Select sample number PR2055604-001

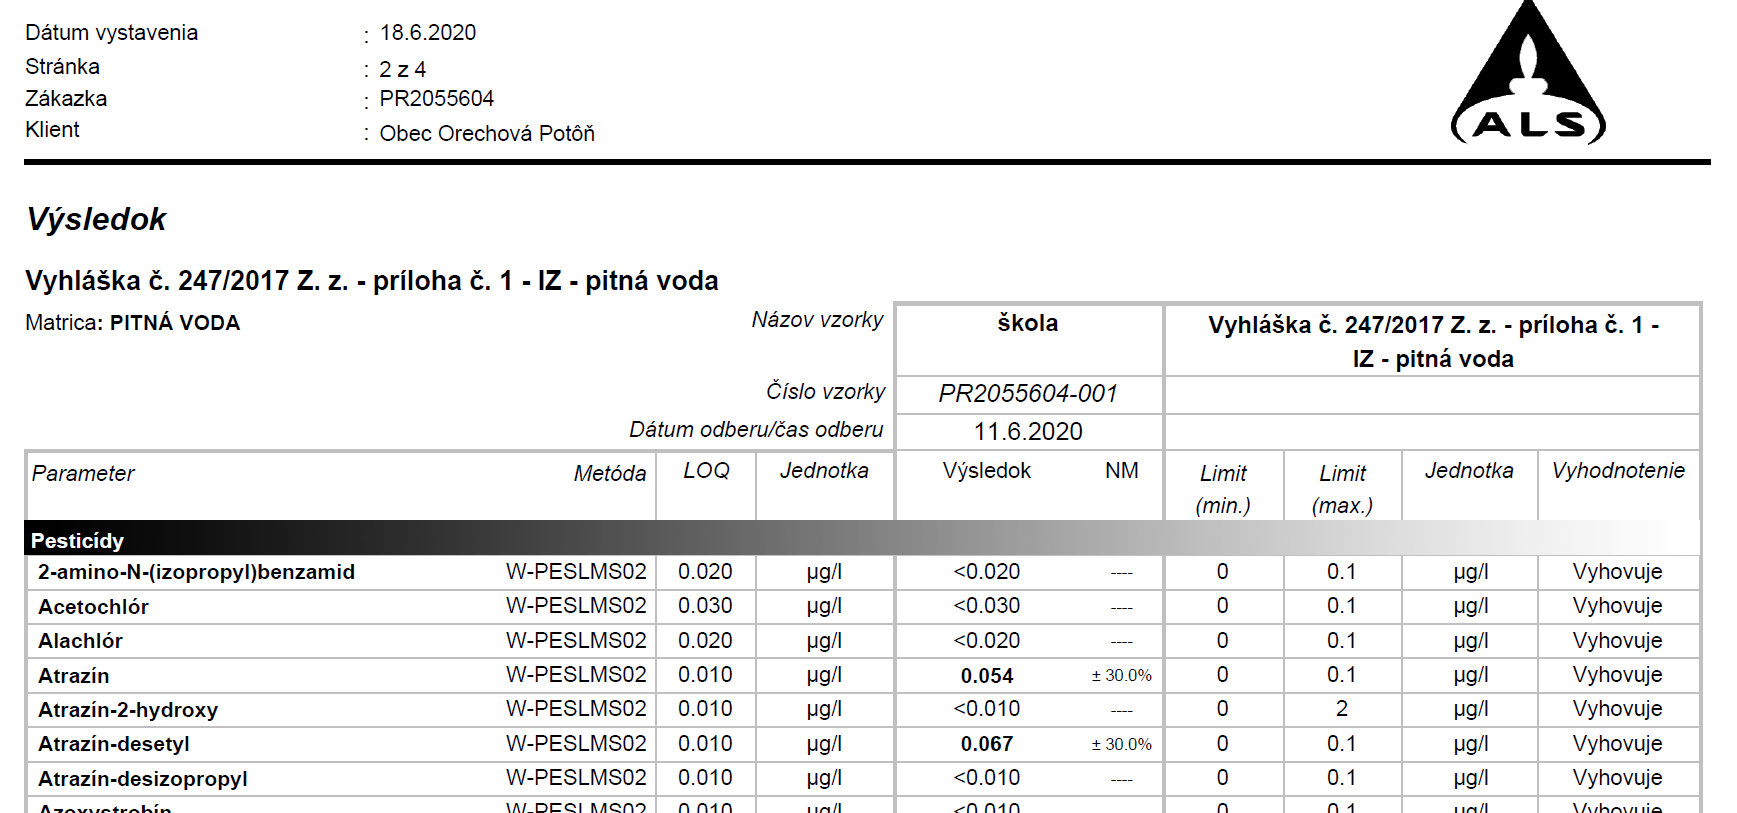click(x=1027, y=394)
